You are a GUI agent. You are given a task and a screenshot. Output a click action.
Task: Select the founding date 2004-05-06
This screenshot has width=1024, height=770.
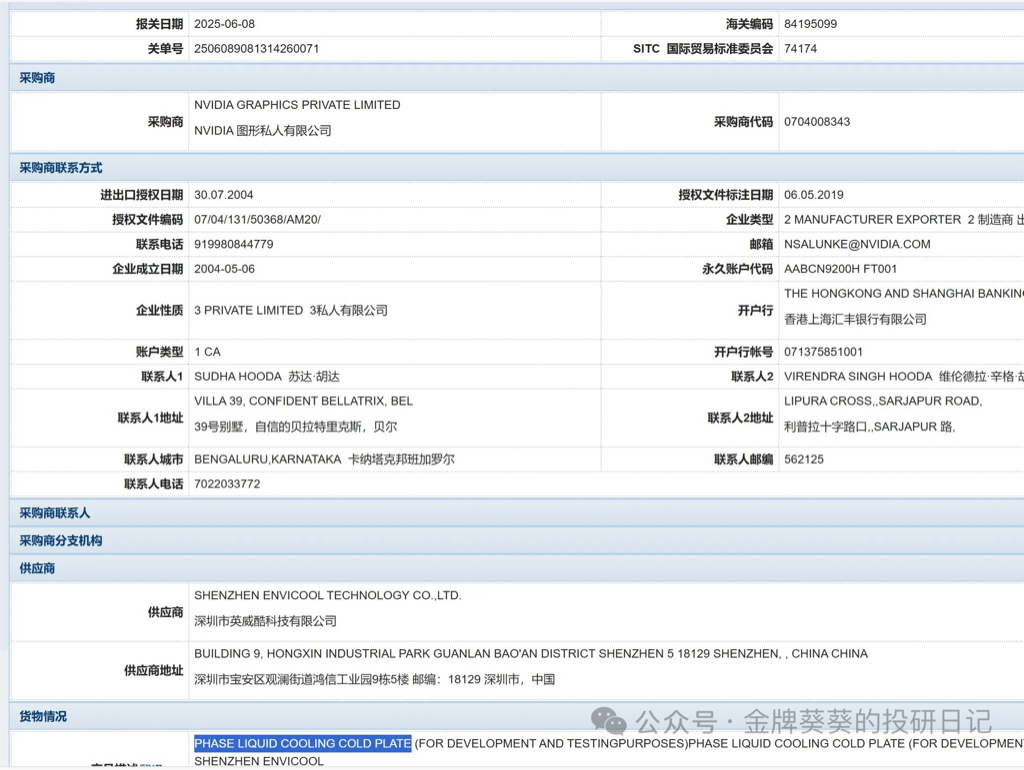click(224, 269)
